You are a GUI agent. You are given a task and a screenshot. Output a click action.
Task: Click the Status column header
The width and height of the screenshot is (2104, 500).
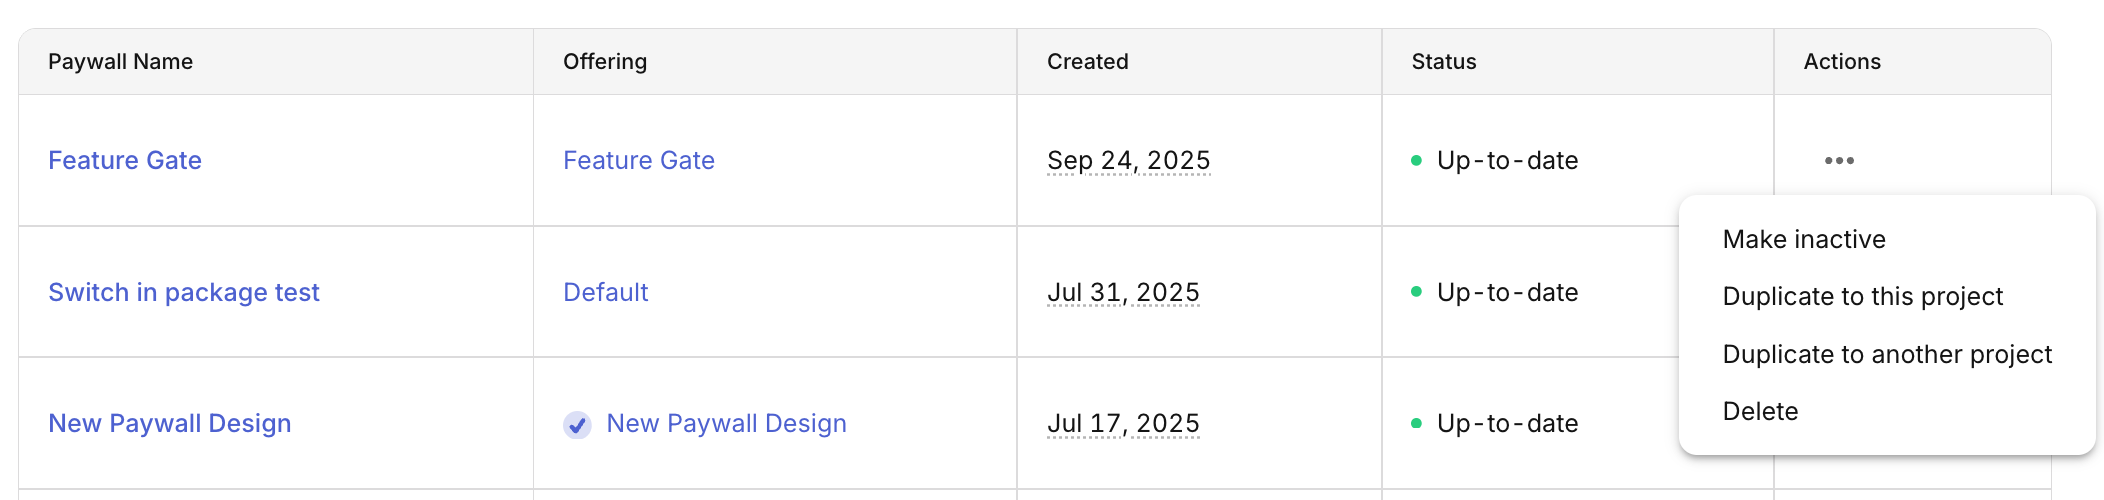pyautogui.click(x=1444, y=62)
